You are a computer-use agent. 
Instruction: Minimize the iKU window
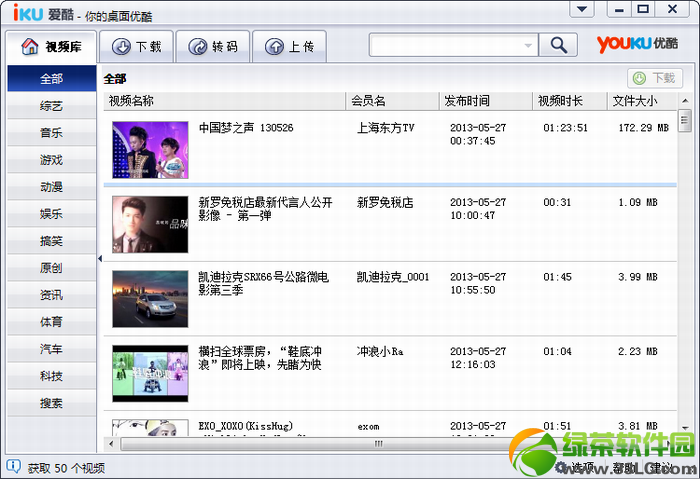click(619, 9)
